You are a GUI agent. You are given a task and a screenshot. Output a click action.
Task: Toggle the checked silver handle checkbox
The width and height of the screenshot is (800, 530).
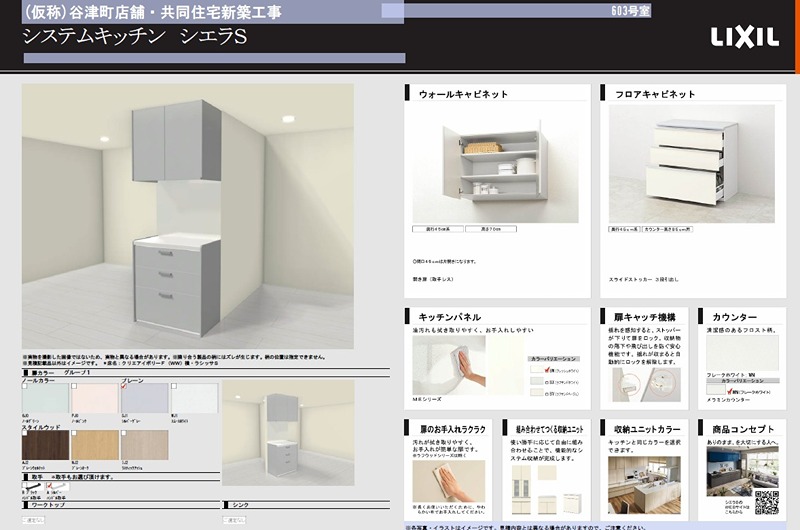click(x=49, y=485)
